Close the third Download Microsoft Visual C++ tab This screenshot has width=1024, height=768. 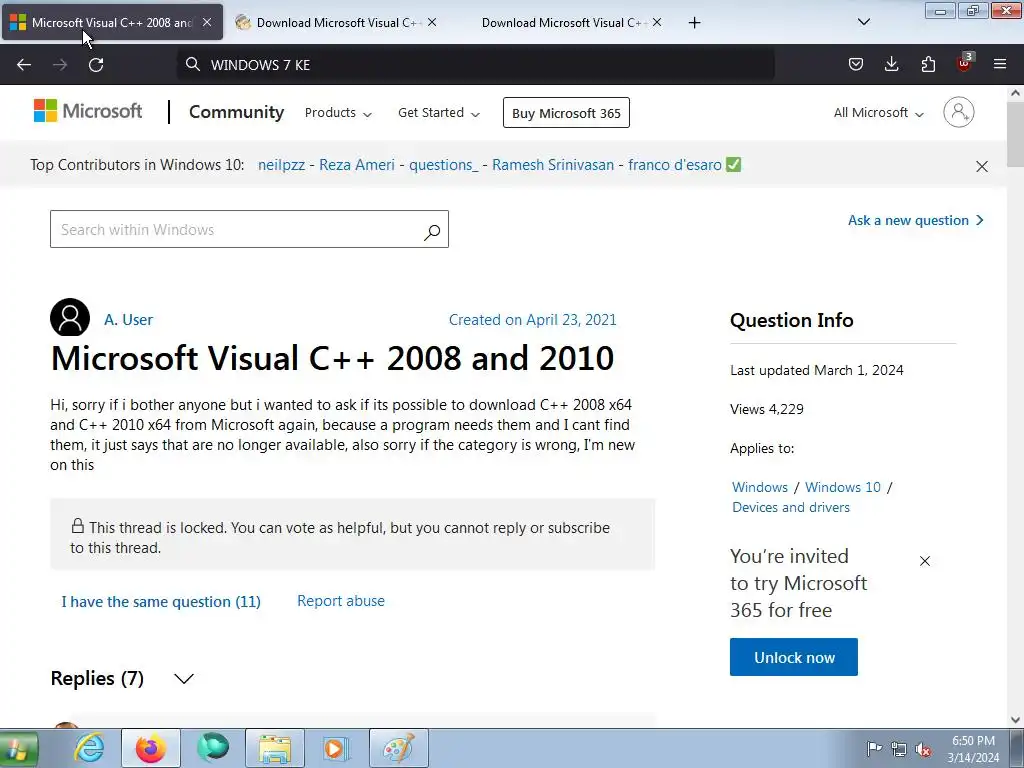pos(657,22)
